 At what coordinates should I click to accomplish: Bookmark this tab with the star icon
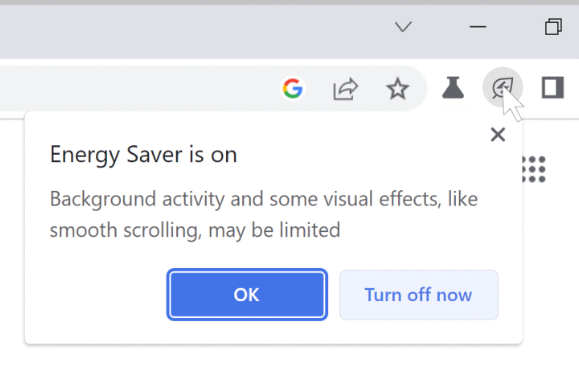coord(397,89)
